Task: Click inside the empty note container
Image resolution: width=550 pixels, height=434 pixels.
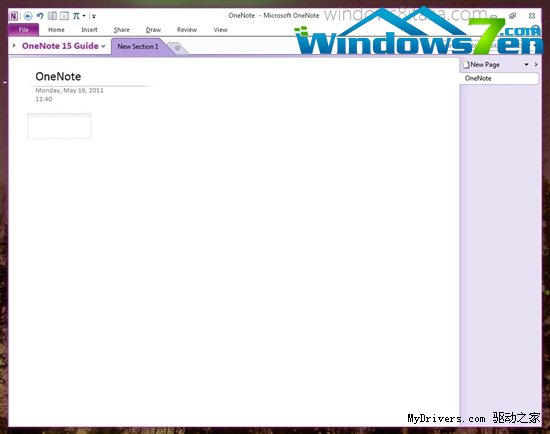Action: pos(60,126)
